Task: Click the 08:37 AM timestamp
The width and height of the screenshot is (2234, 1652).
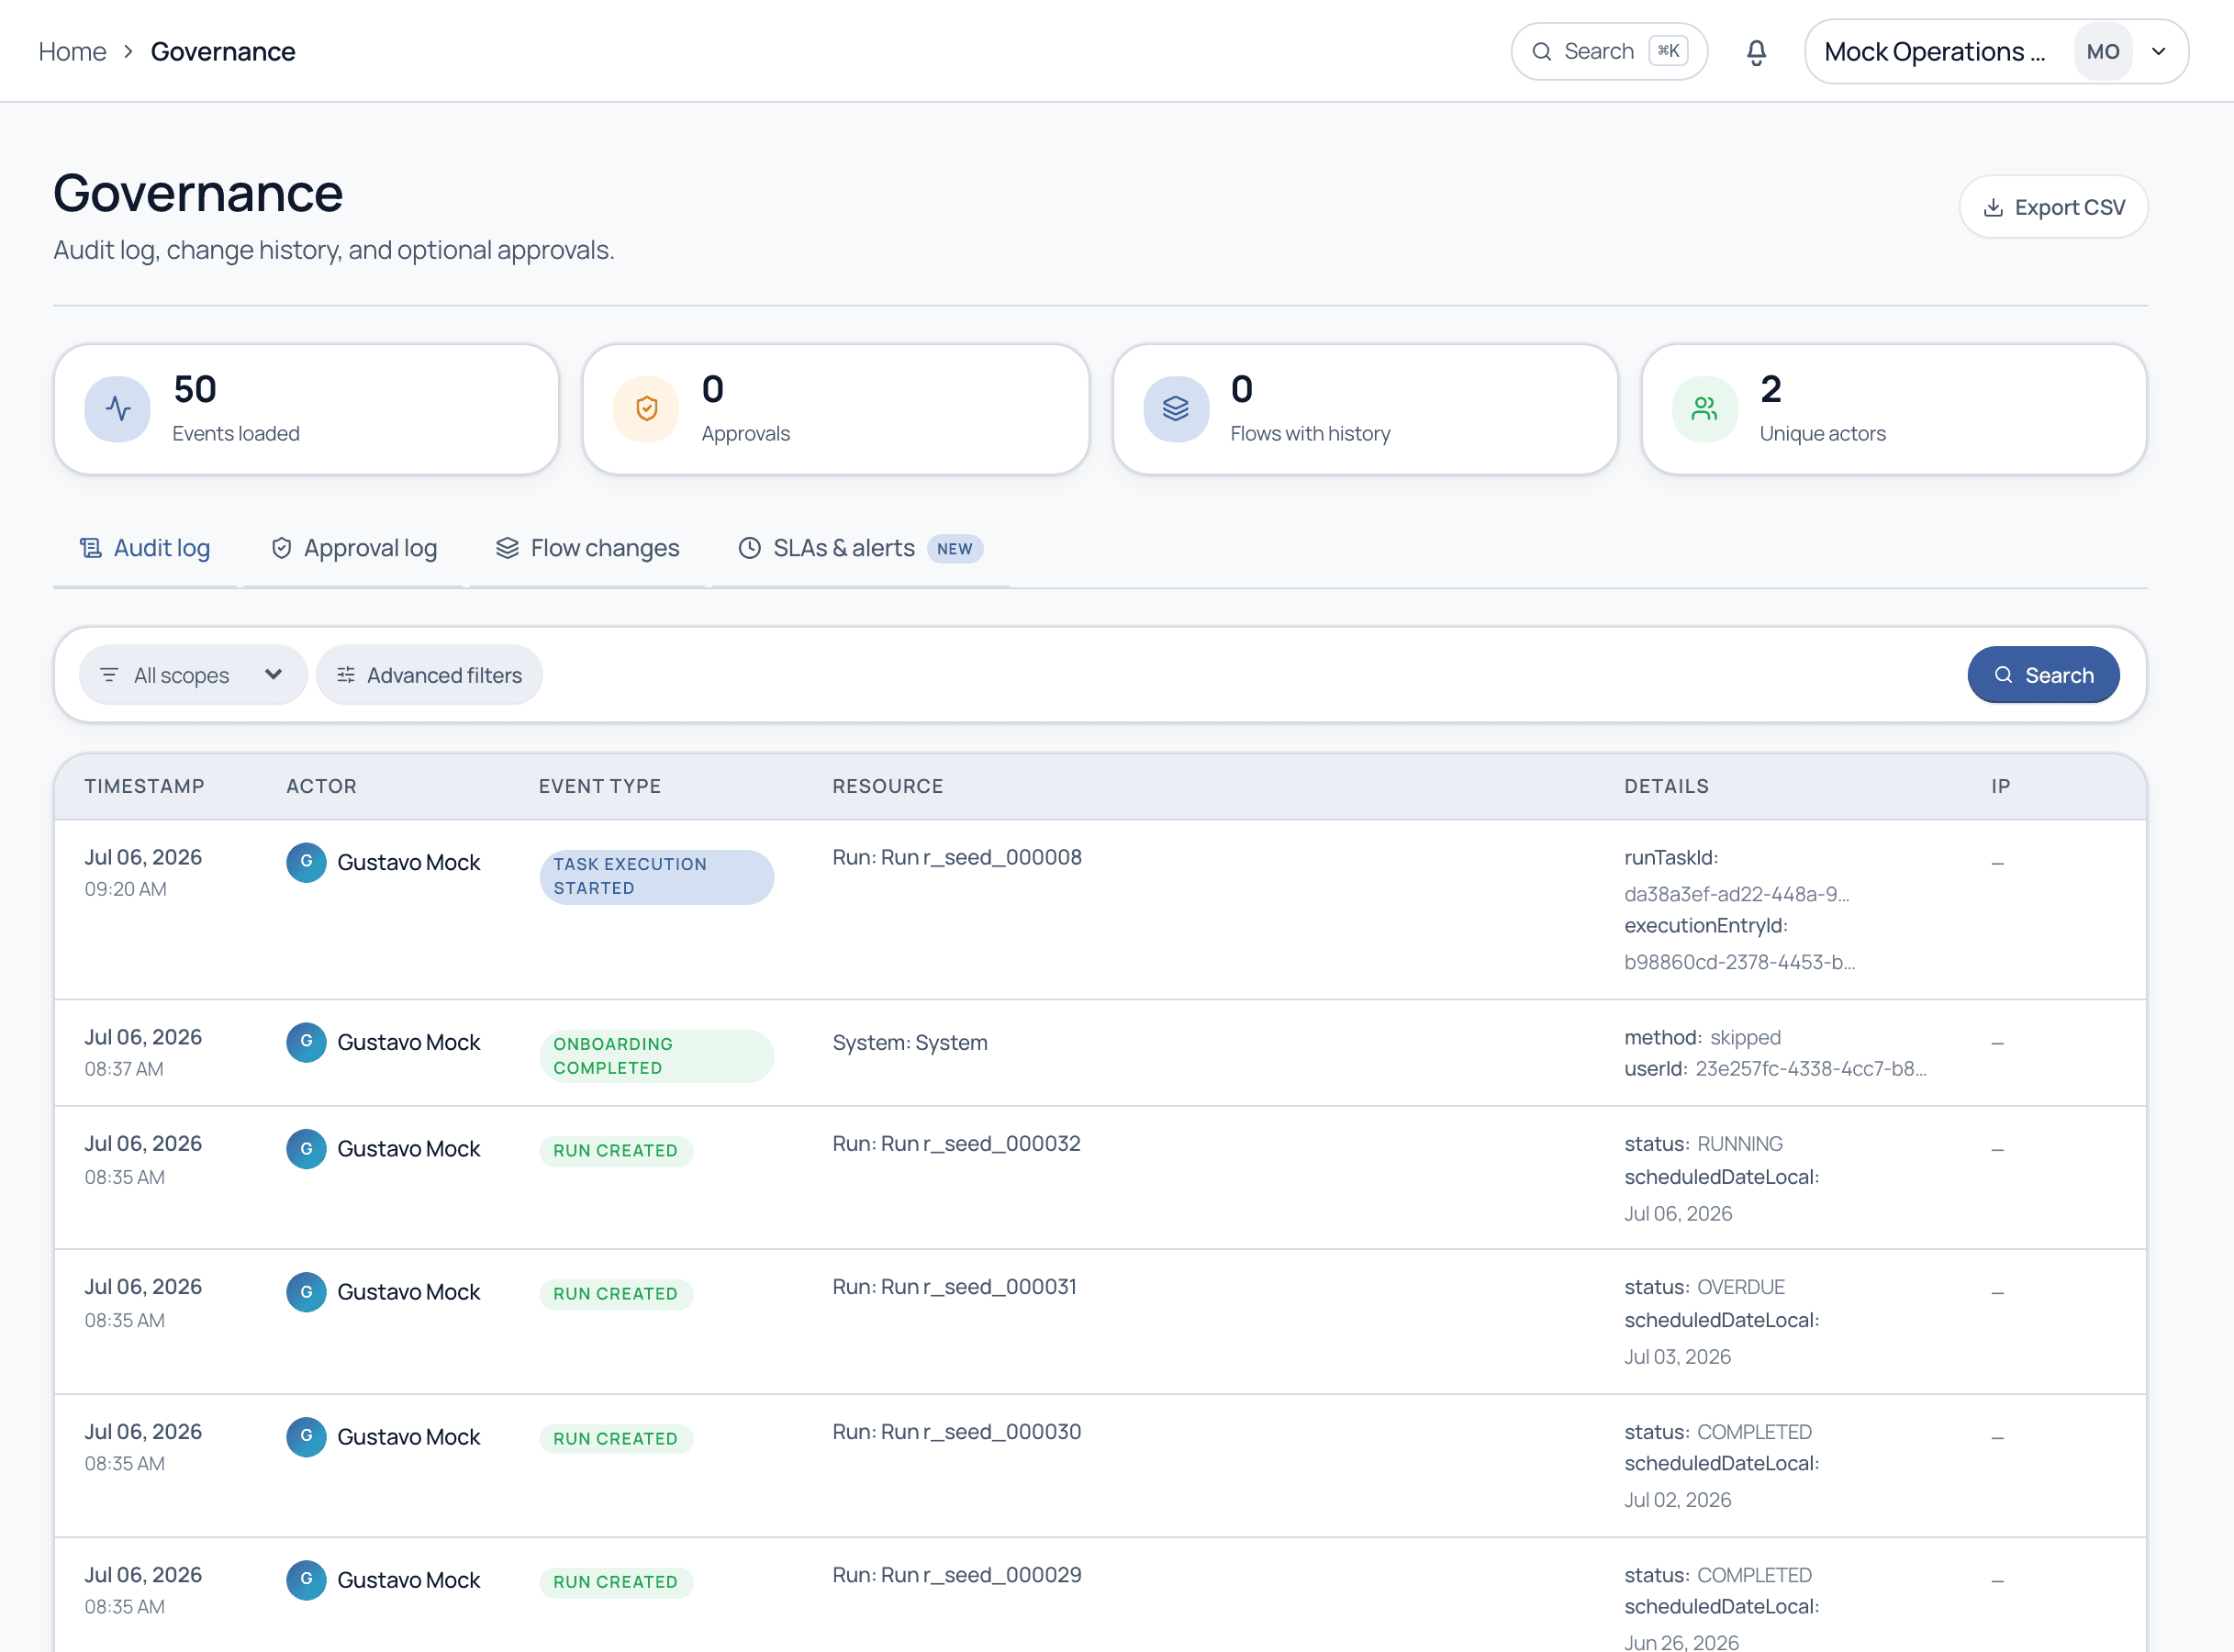Action: [x=124, y=1069]
